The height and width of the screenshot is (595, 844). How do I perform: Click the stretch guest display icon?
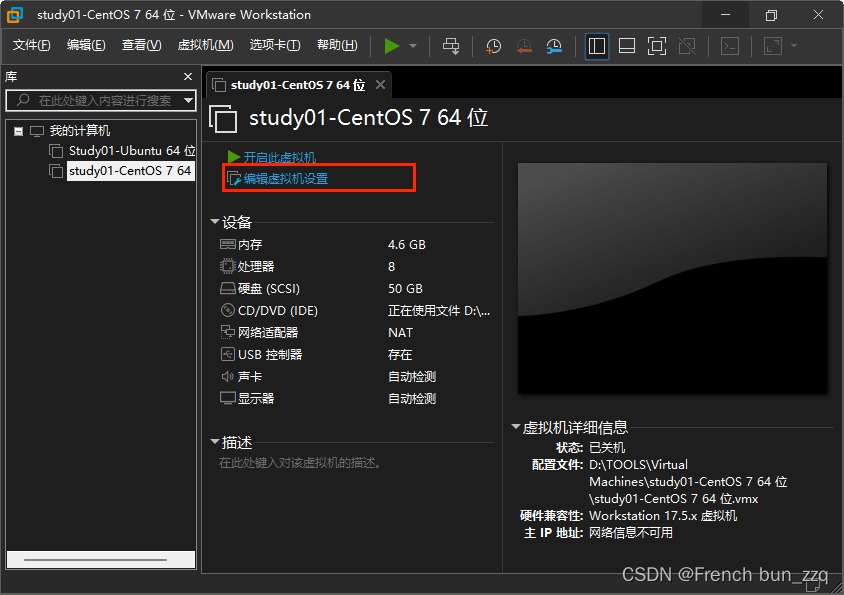coord(773,46)
